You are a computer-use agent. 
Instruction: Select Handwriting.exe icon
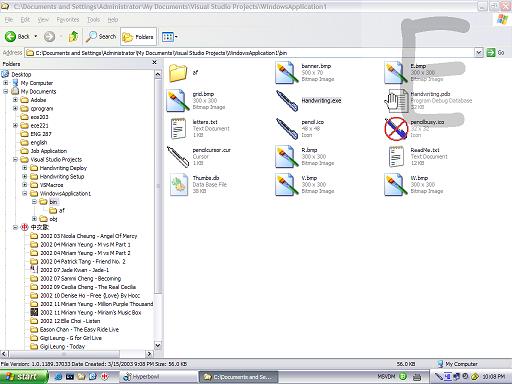287,101
